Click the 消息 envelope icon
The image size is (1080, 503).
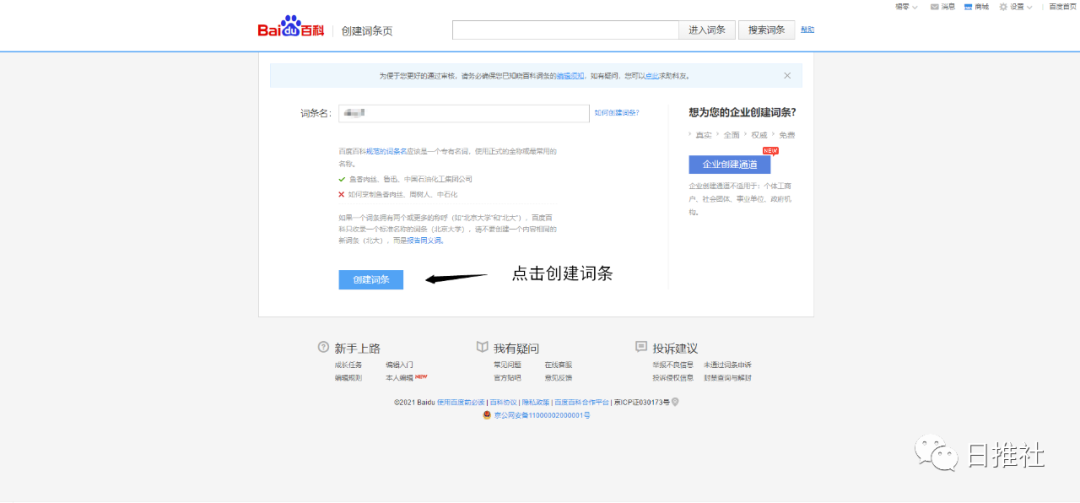click(935, 7)
